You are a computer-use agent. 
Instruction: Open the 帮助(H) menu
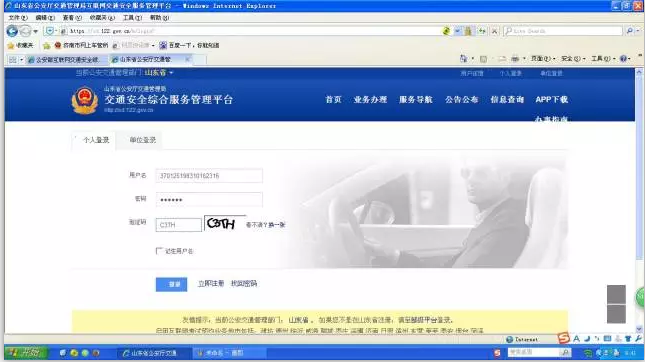(159, 18)
